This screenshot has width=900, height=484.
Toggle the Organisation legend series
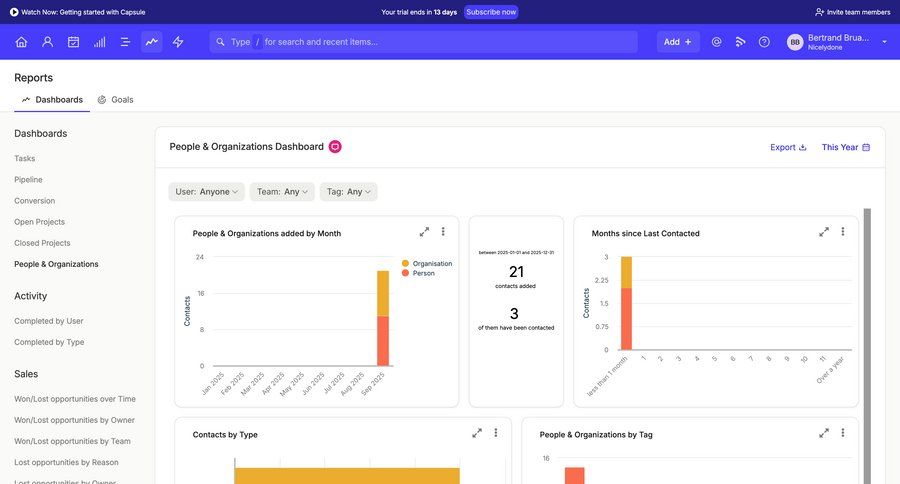pyautogui.click(x=426, y=263)
